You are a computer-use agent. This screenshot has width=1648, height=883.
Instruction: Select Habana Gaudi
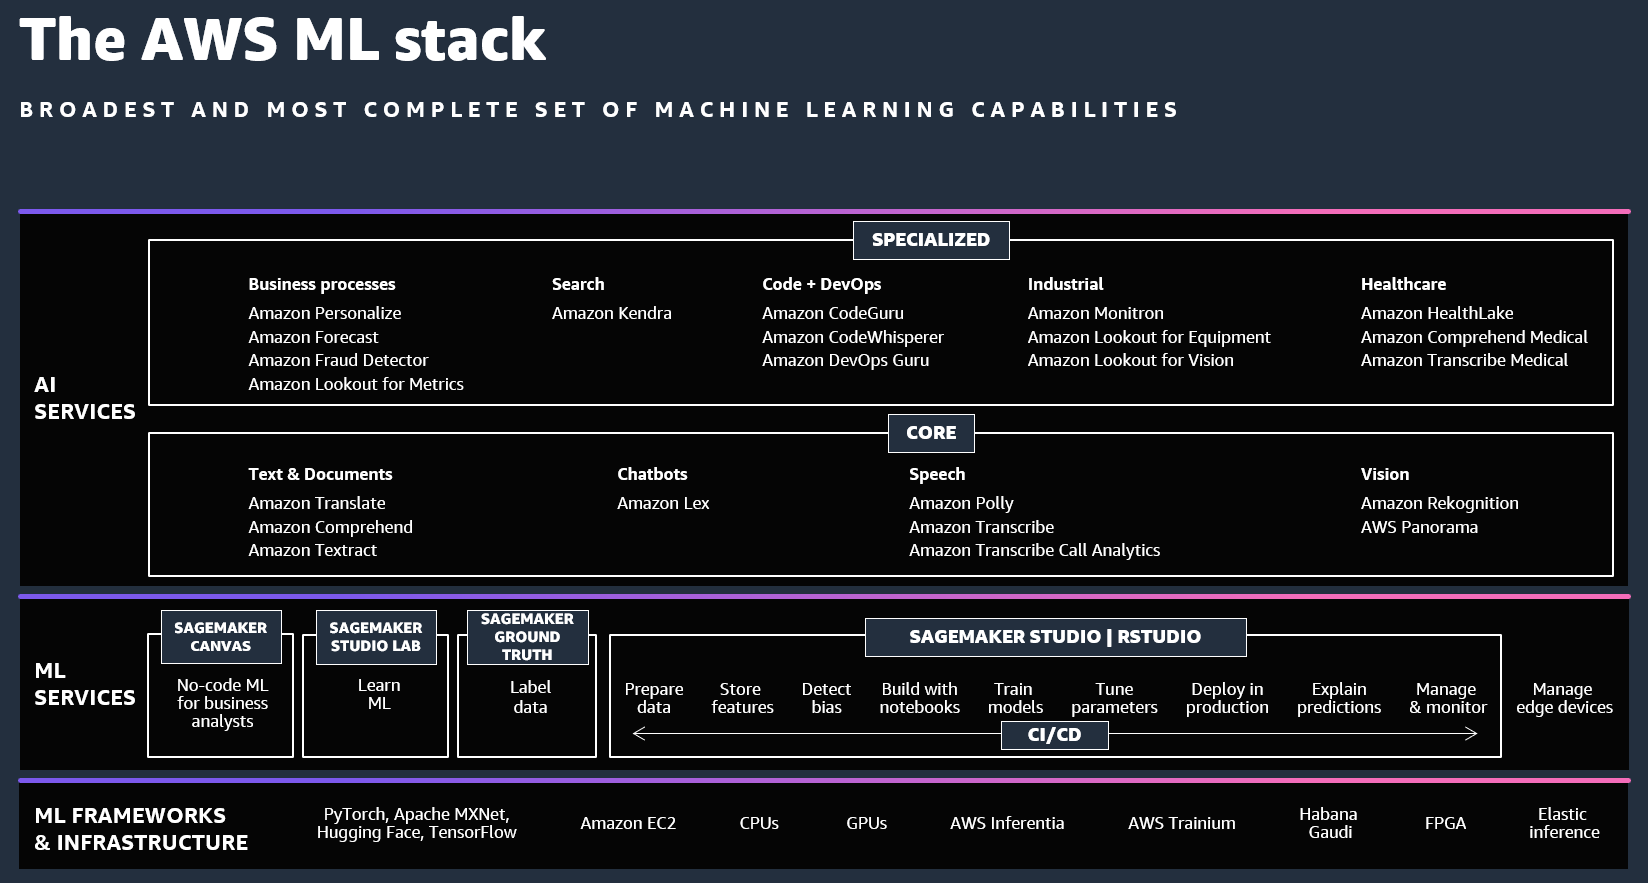pos(1329,823)
